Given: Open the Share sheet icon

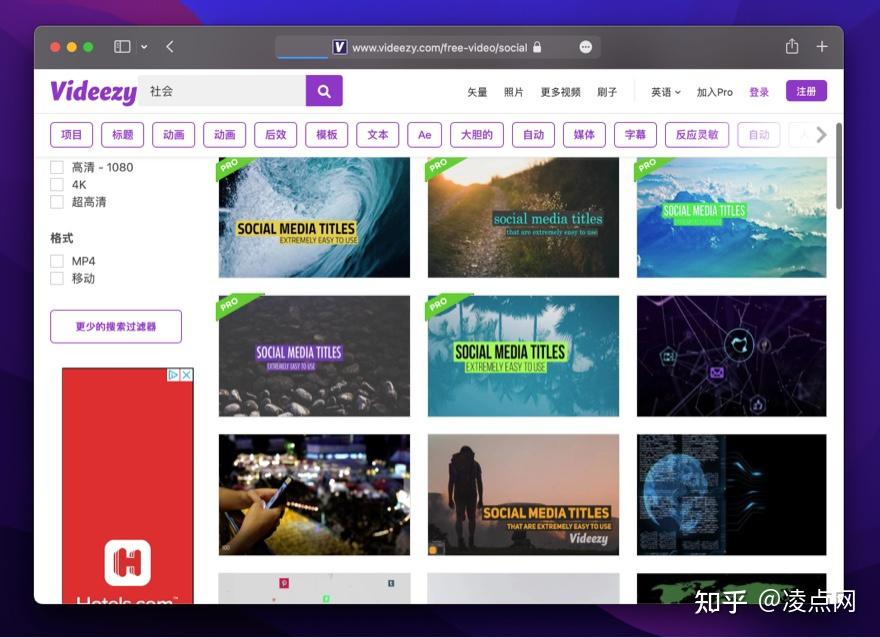Looking at the screenshot, I should (791, 46).
